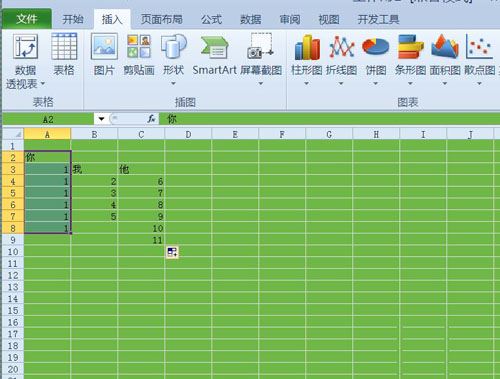Open the Name Box dropdown arrow
Image resolution: width=500 pixels, height=379 pixels.
coord(101,119)
